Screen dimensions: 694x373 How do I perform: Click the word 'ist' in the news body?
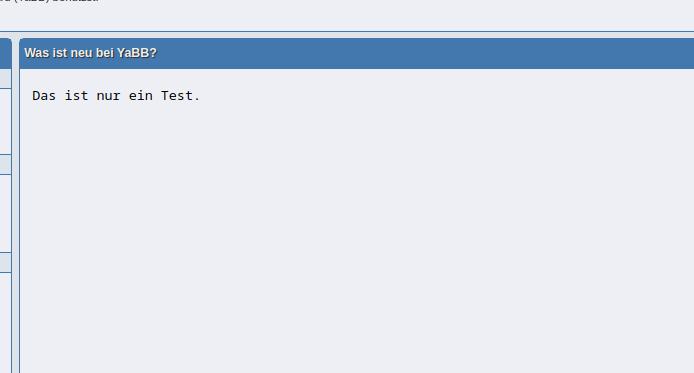77,96
